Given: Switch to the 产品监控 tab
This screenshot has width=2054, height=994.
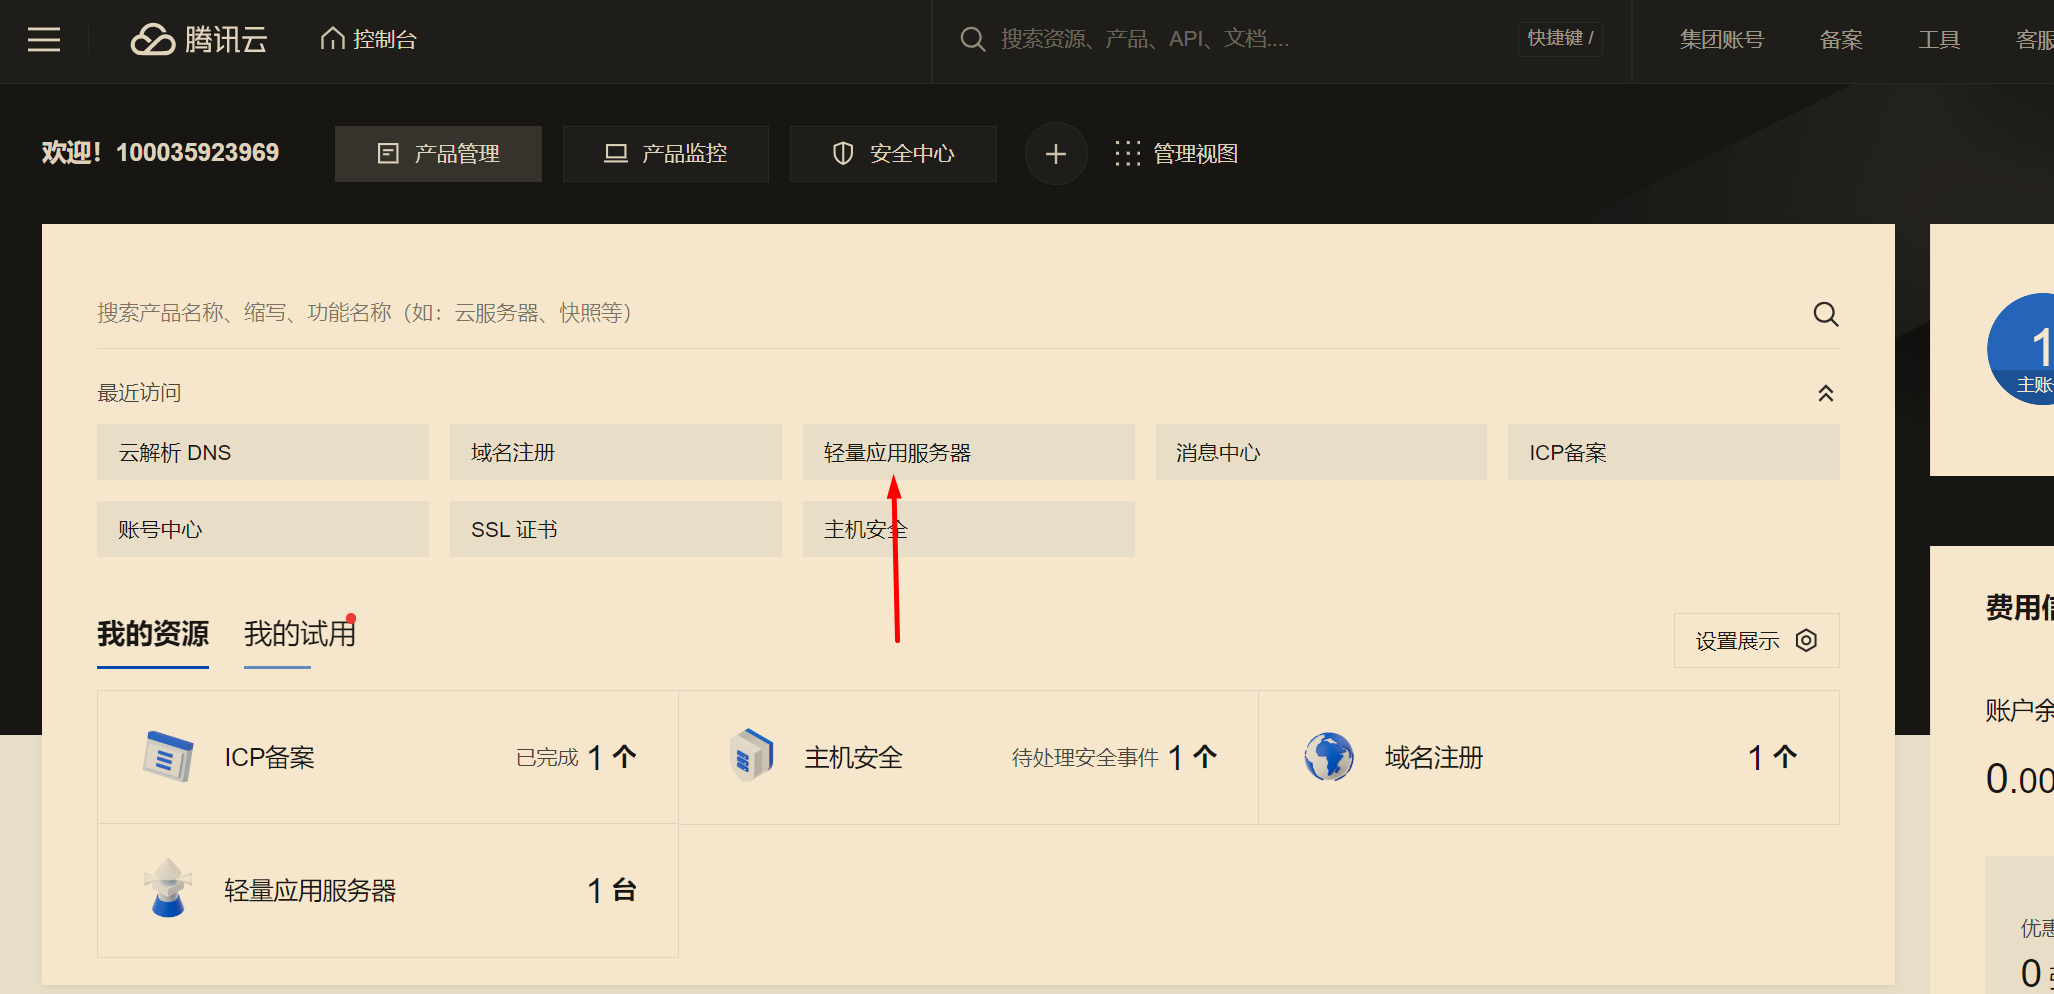Looking at the screenshot, I should click(665, 154).
